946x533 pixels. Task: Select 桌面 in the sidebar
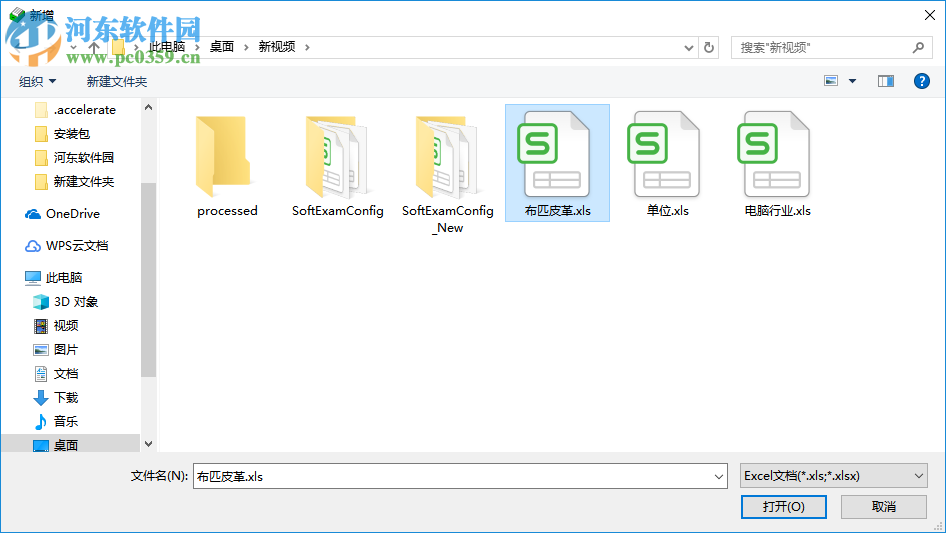(x=56, y=445)
